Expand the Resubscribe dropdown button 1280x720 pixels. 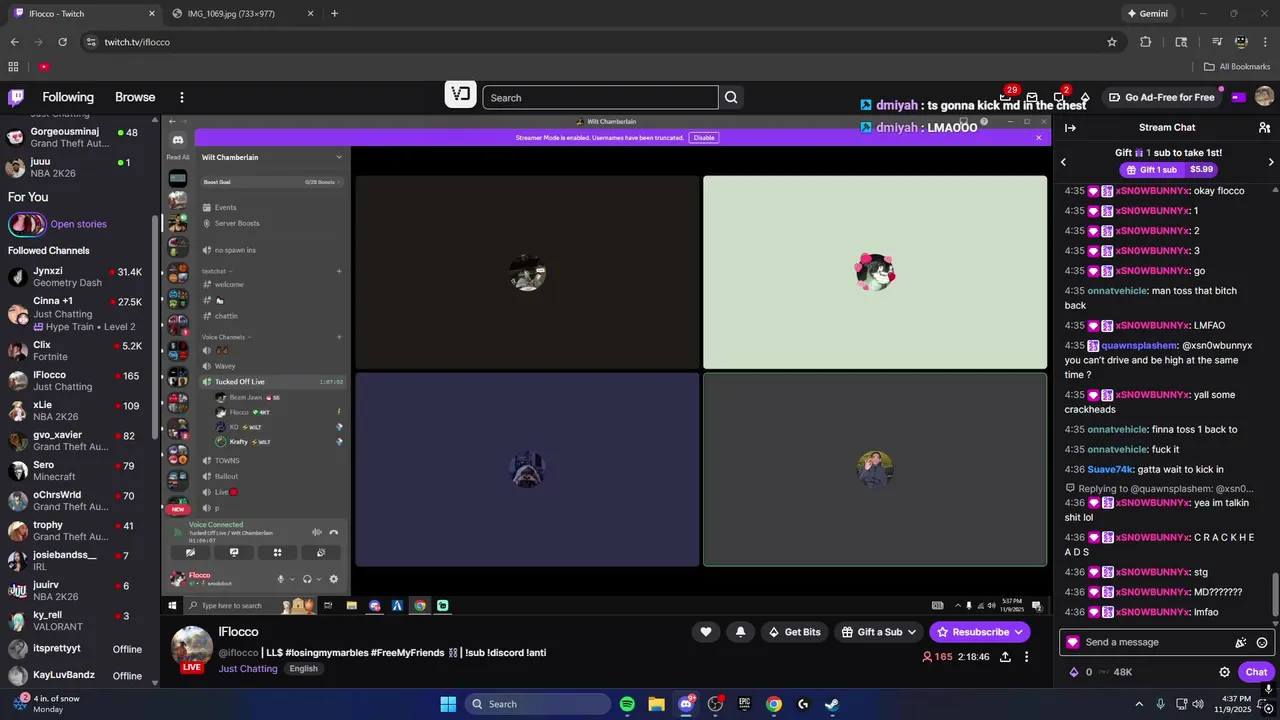click(1020, 632)
